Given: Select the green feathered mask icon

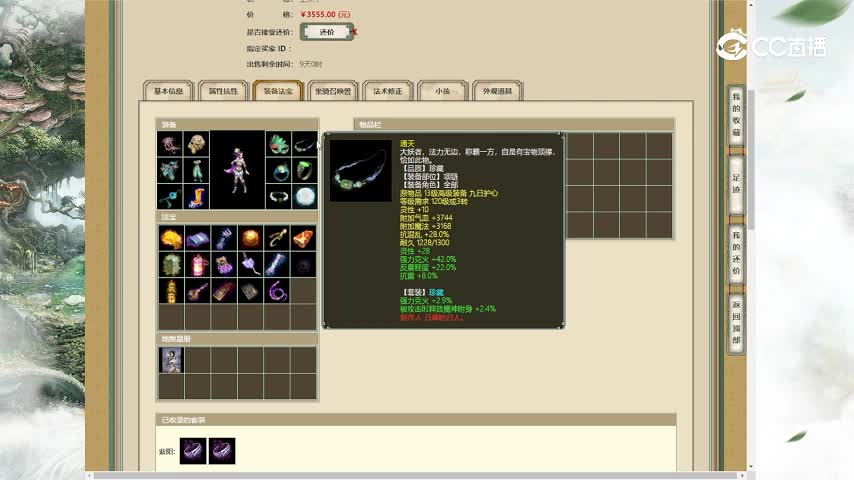Looking at the screenshot, I should click(278, 144).
